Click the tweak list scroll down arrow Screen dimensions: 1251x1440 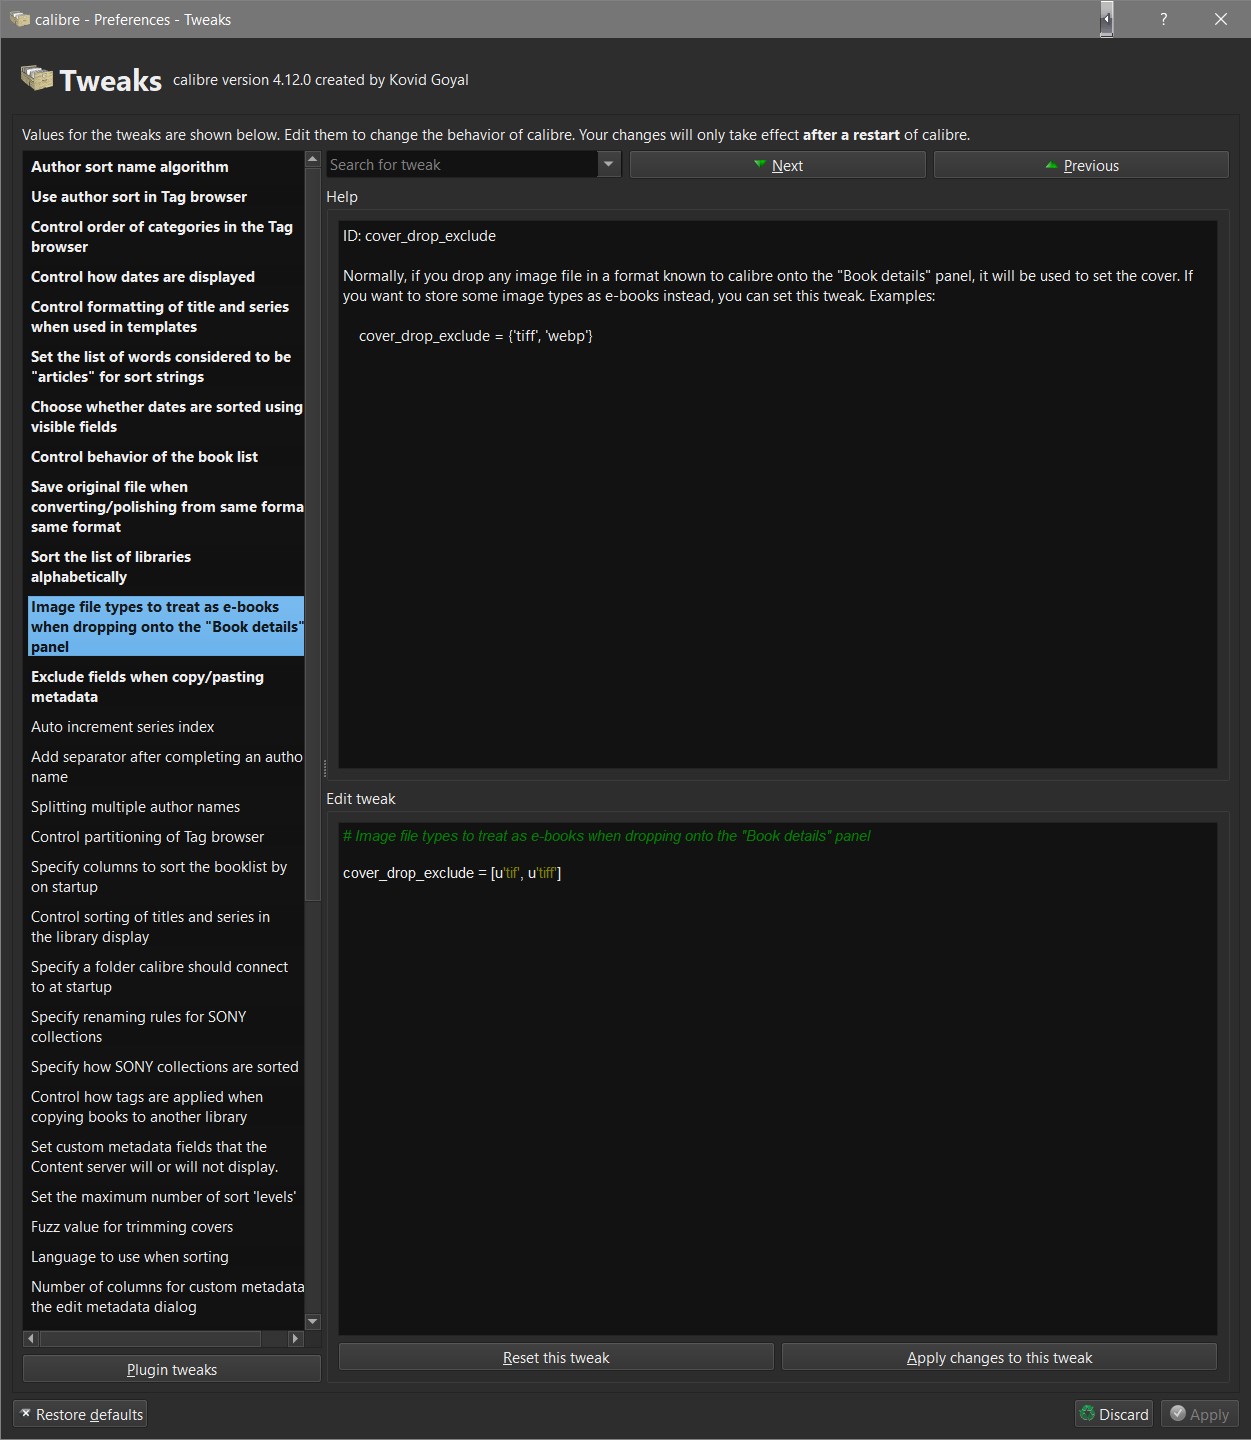coord(312,1321)
